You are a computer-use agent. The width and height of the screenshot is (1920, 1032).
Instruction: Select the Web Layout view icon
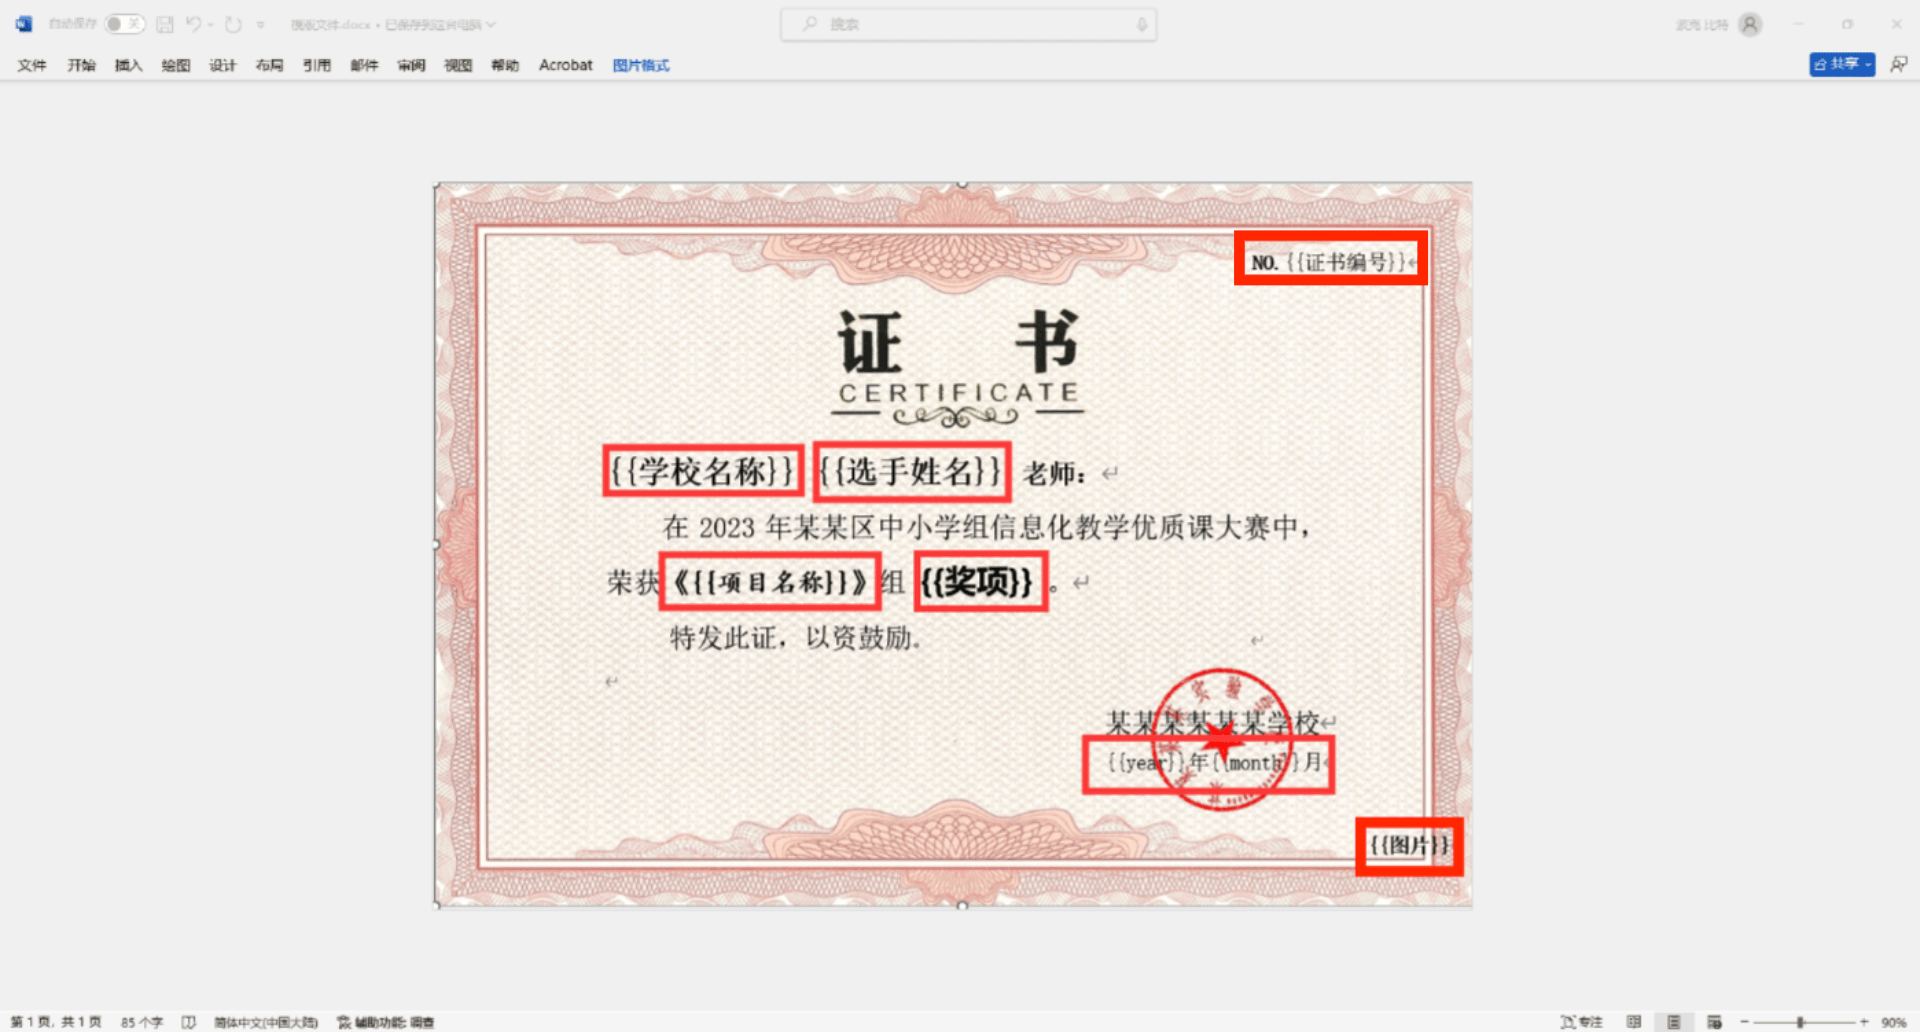click(1712, 1022)
